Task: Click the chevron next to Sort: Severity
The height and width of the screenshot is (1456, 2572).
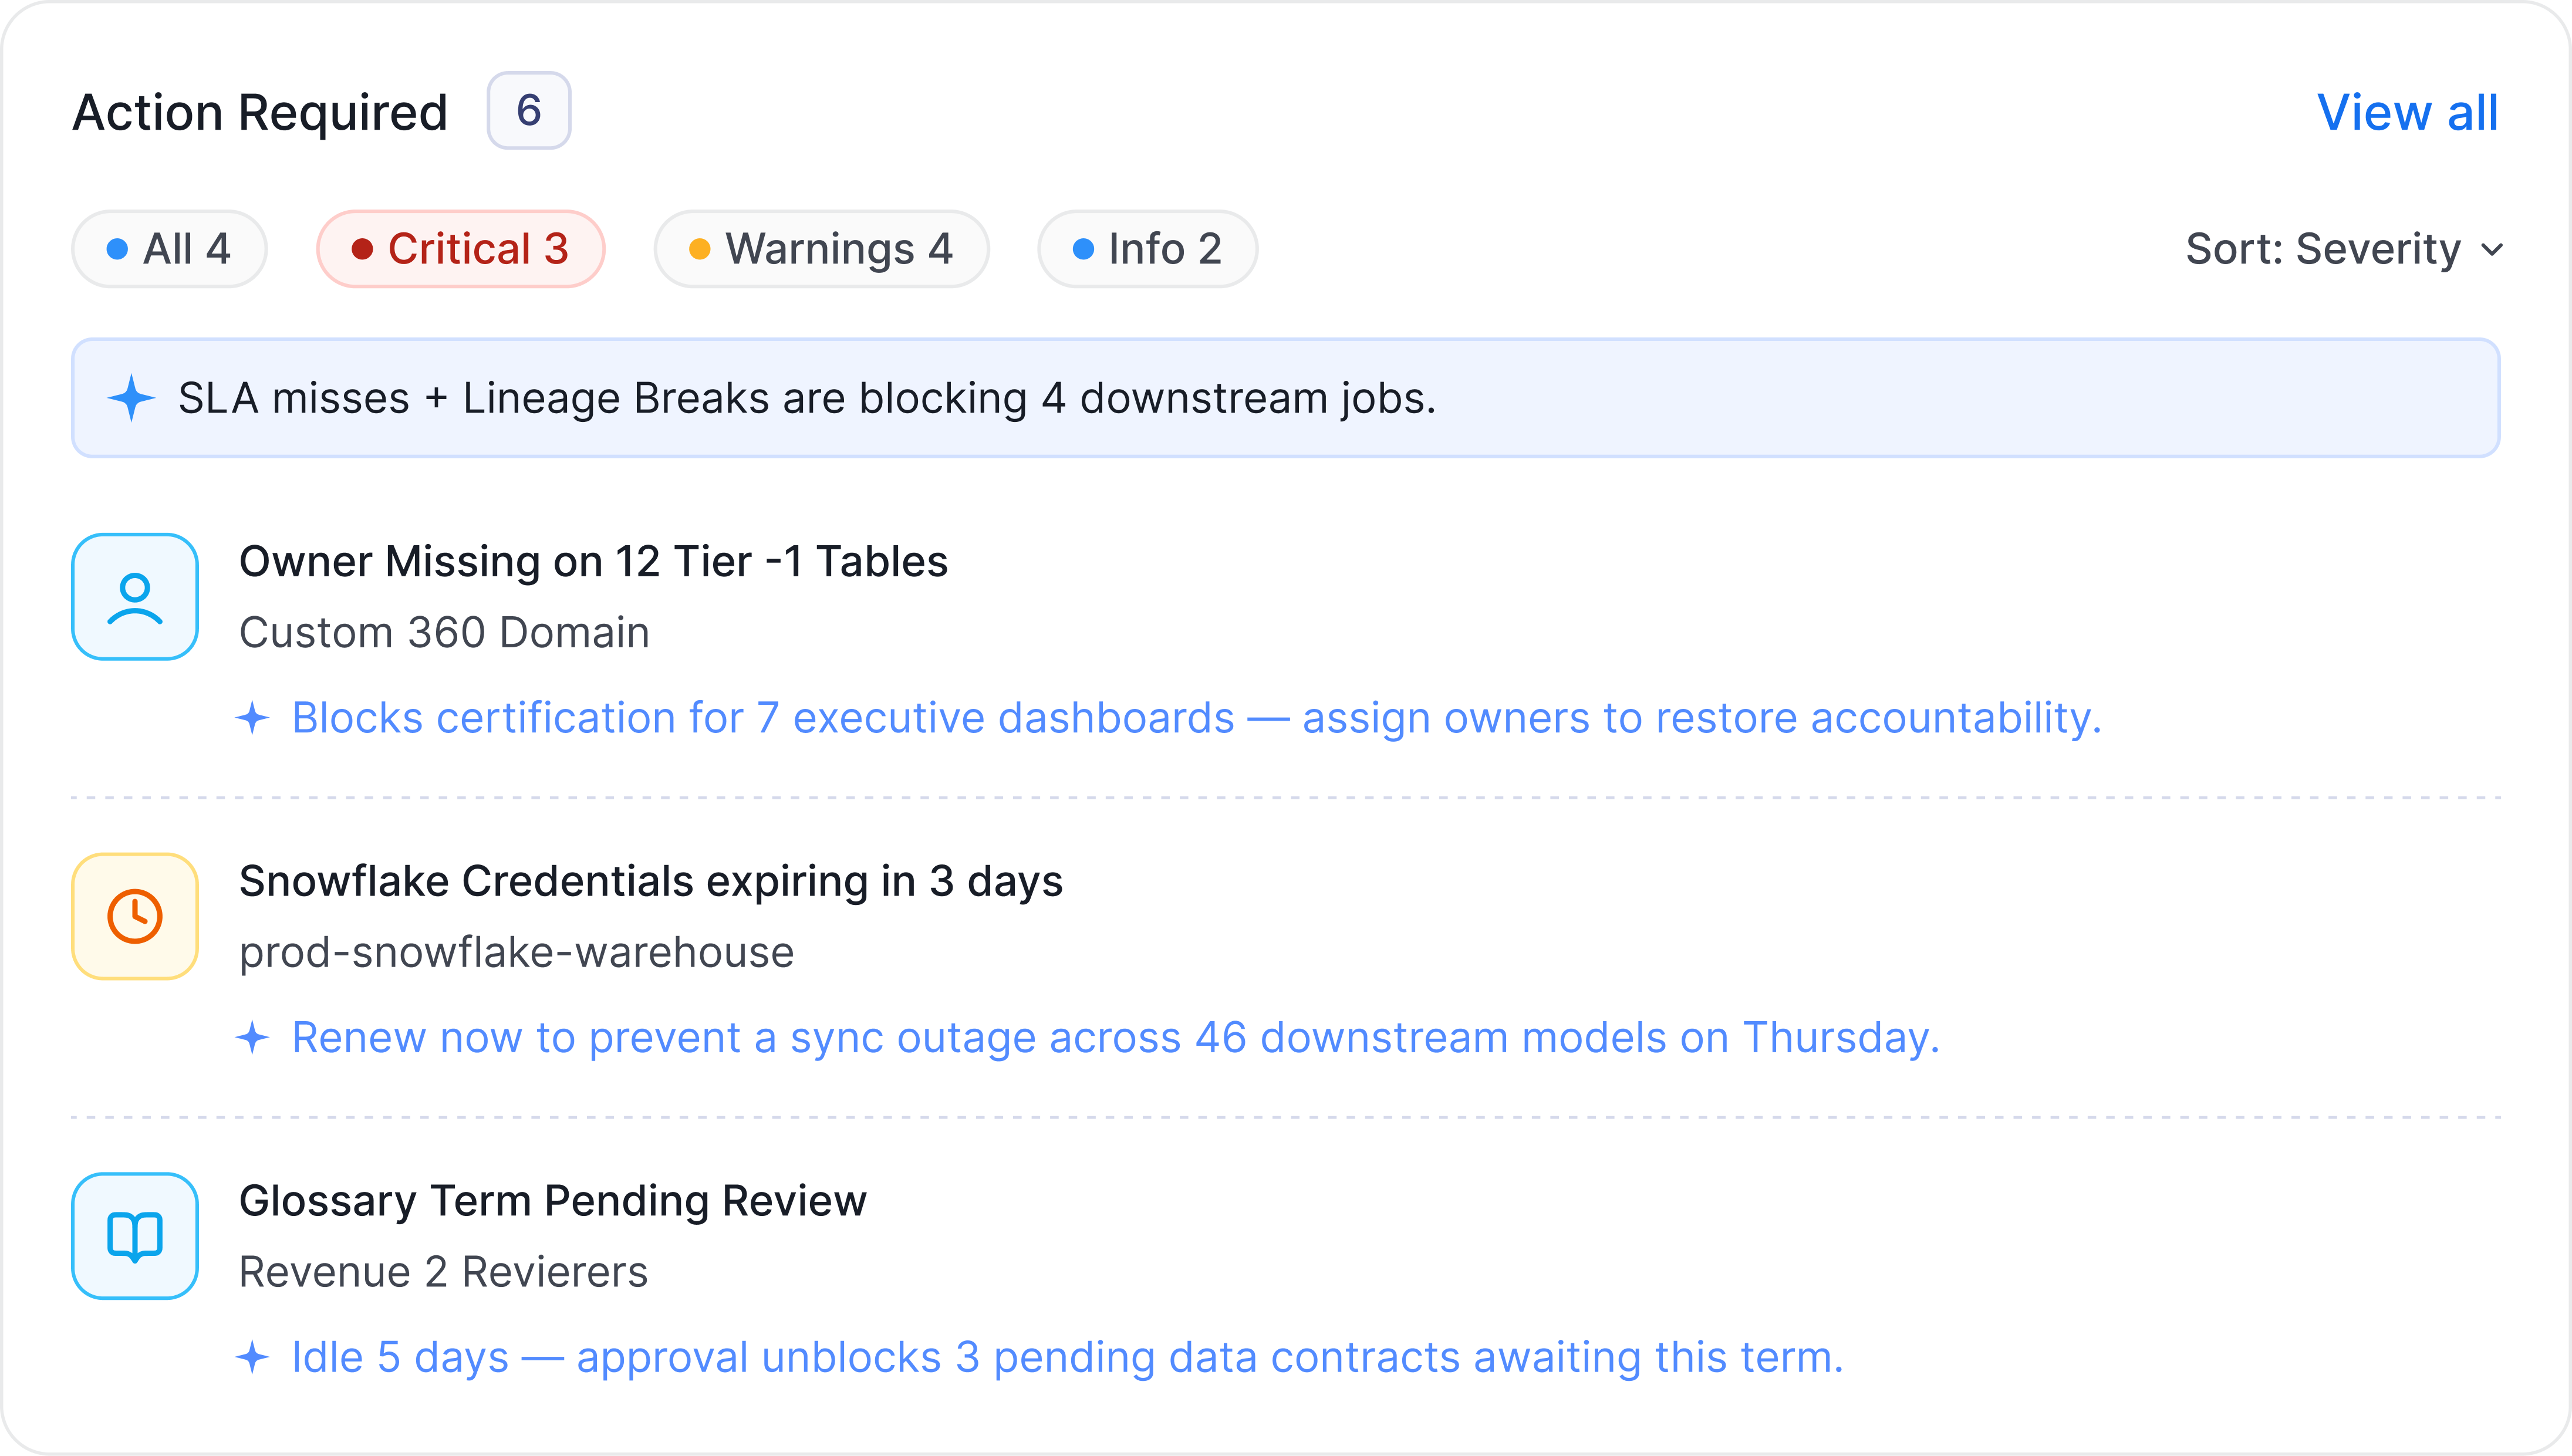Action: (2492, 250)
